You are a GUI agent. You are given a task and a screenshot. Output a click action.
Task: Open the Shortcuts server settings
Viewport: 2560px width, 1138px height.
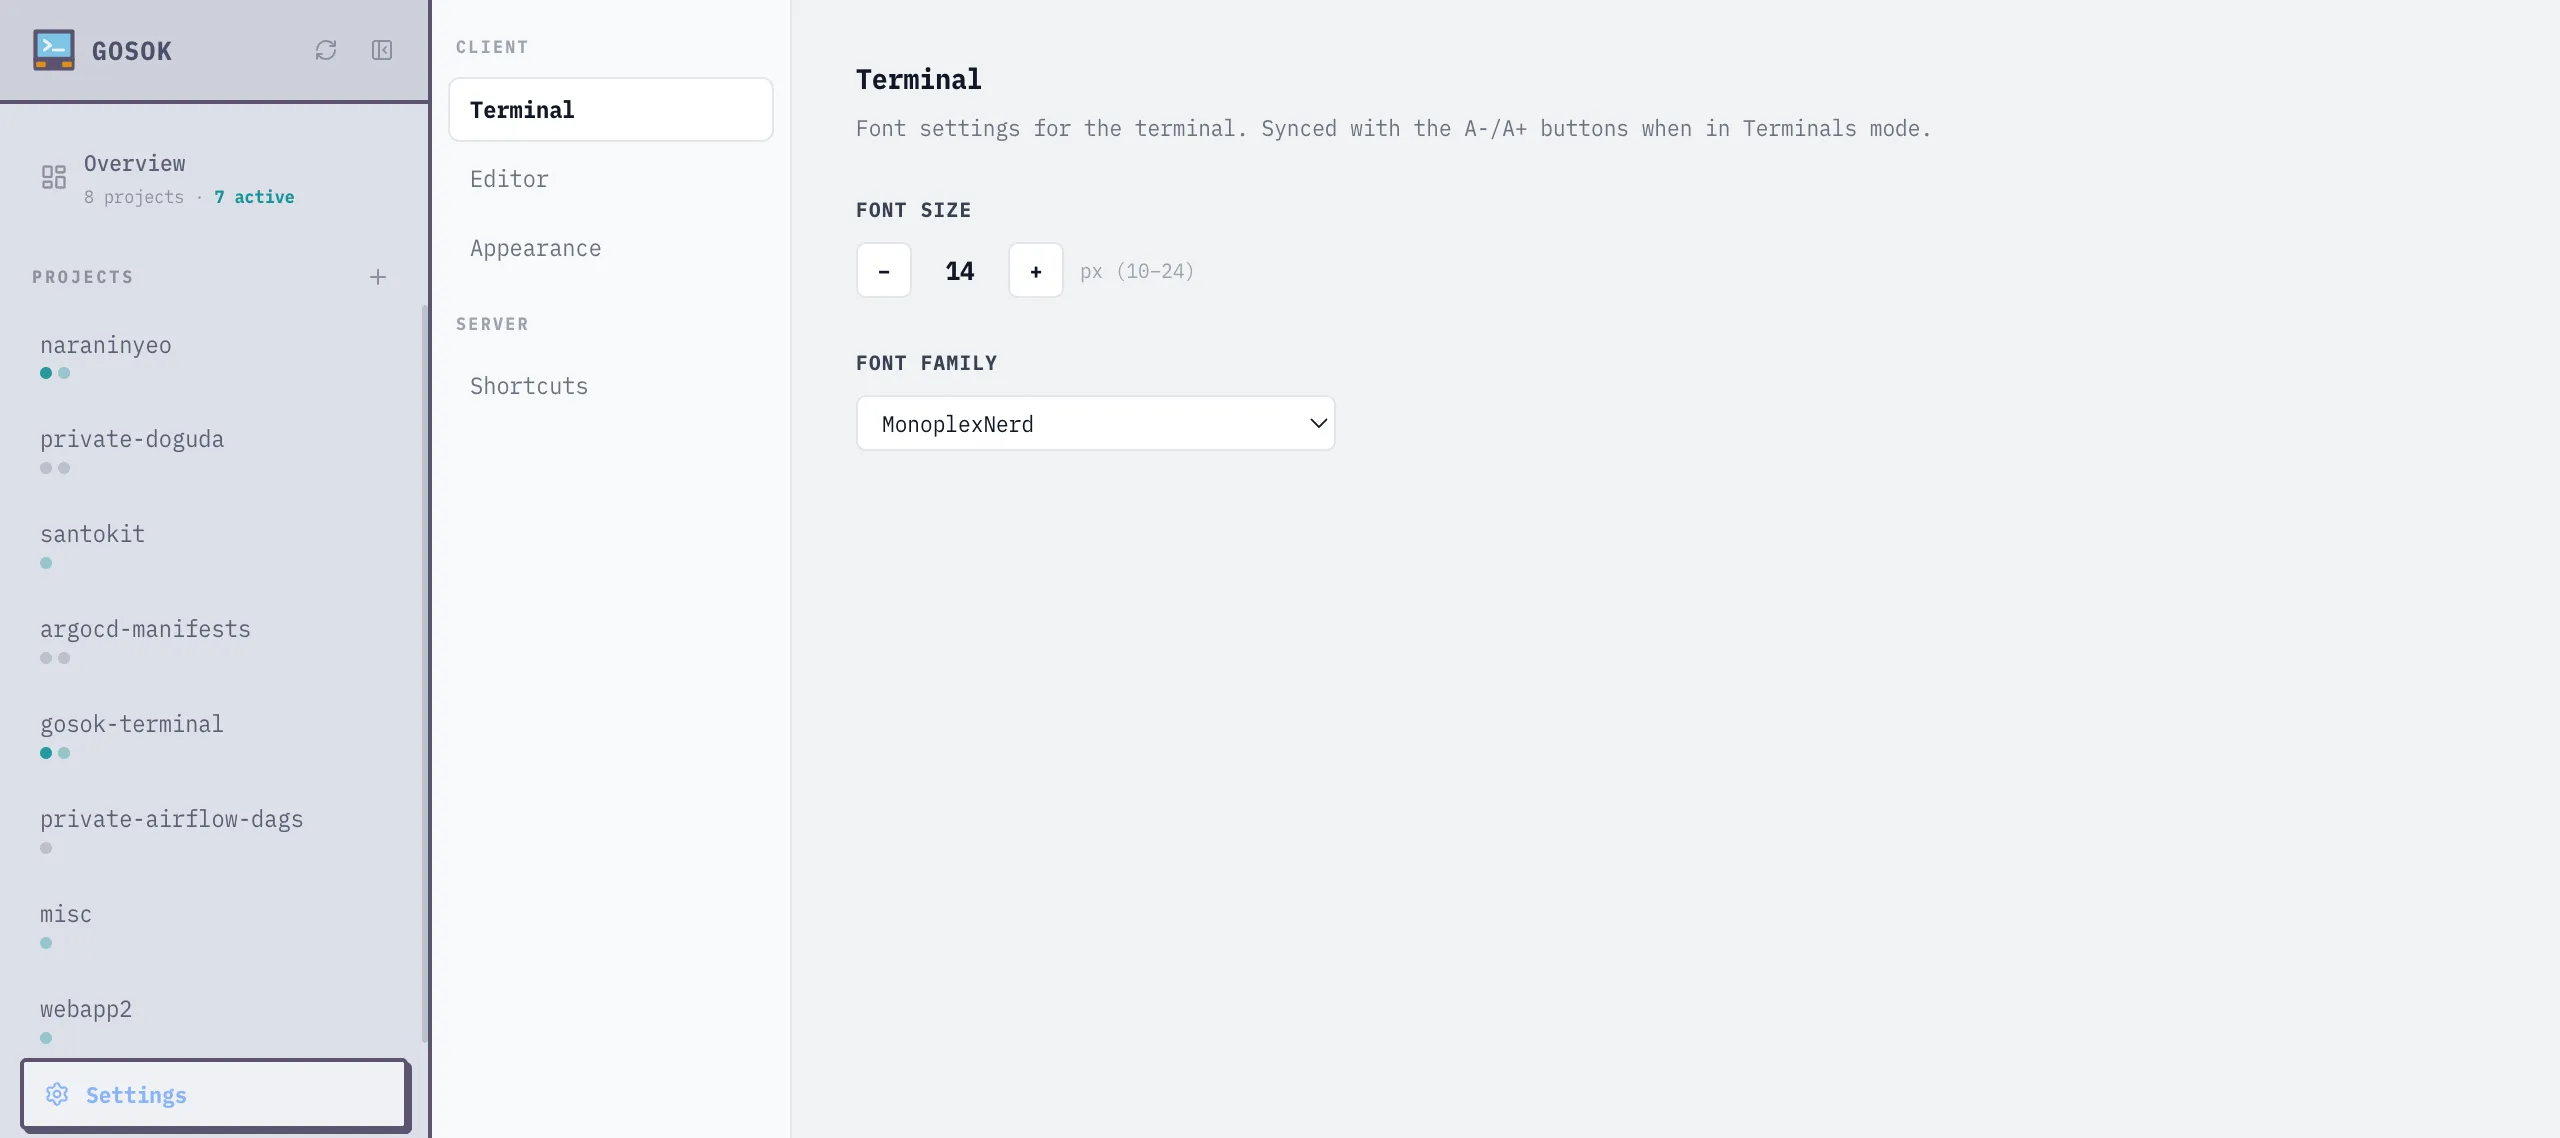[x=529, y=386]
